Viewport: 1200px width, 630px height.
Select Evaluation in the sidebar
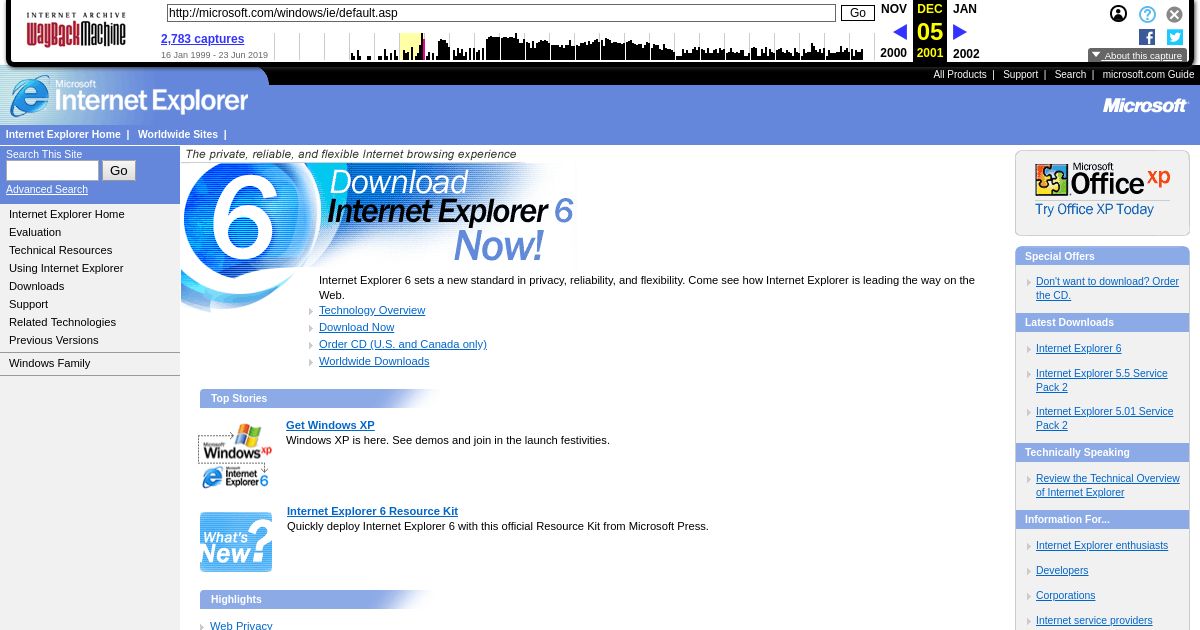pos(35,232)
